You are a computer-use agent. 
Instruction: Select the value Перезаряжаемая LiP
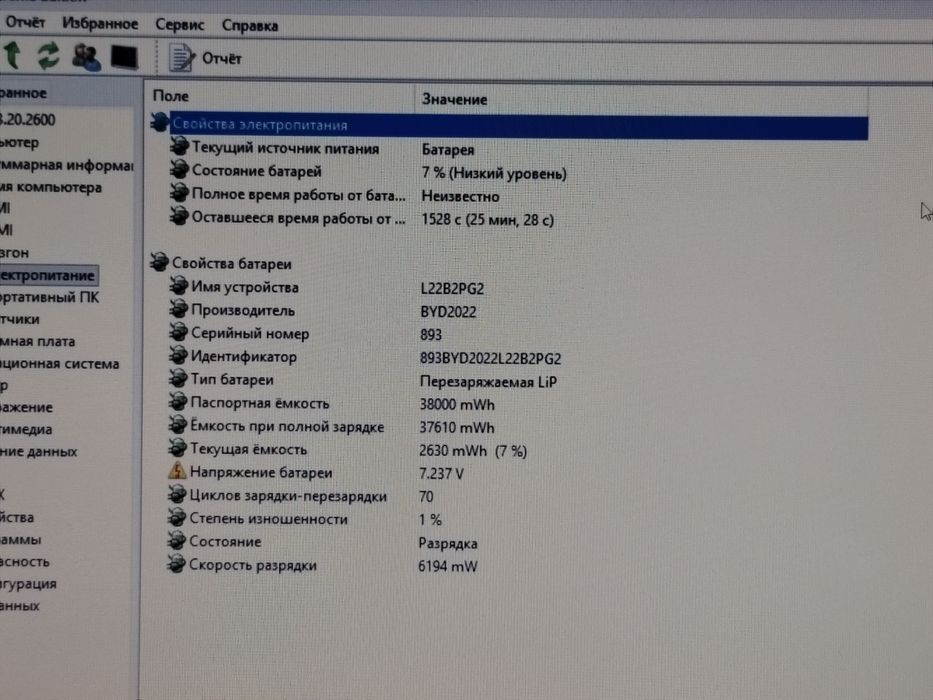[489, 382]
